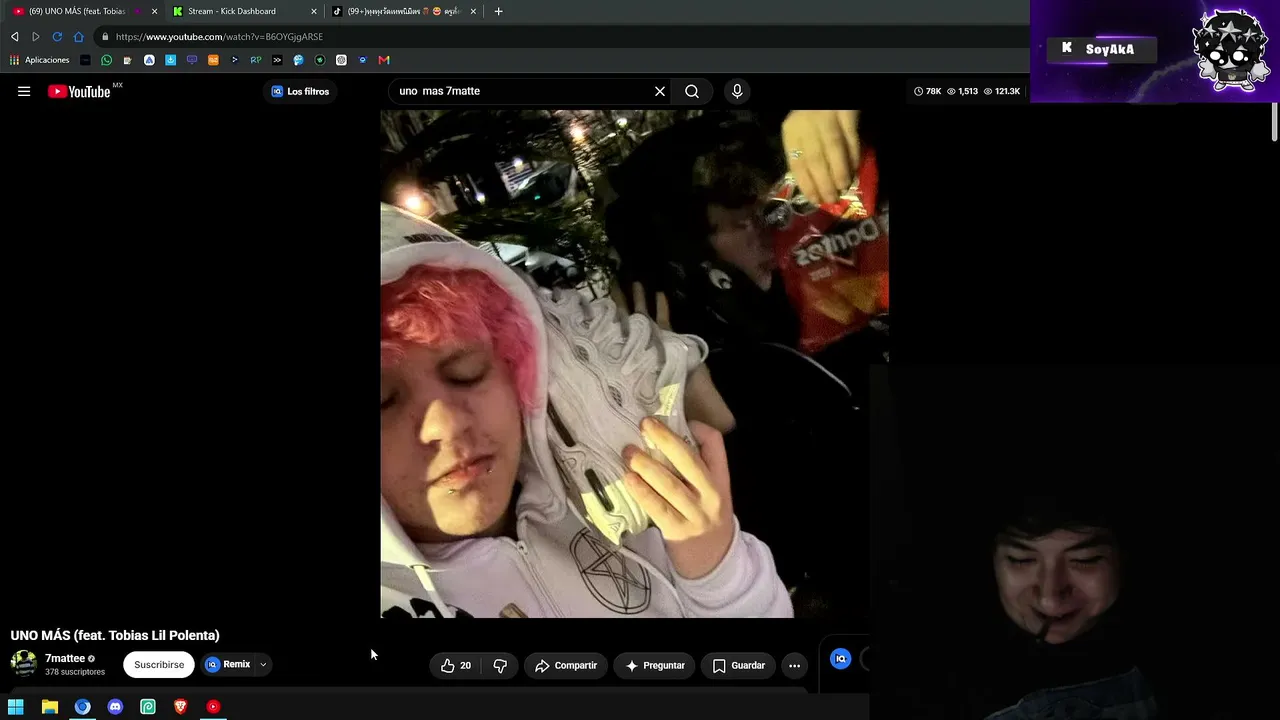The width and height of the screenshot is (1280, 720).
Task: Click the 121.3K views stat
Action: point(1002,91)
